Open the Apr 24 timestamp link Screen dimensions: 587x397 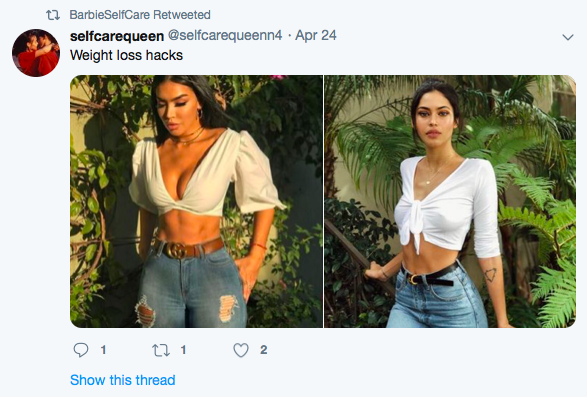(316, 36)
